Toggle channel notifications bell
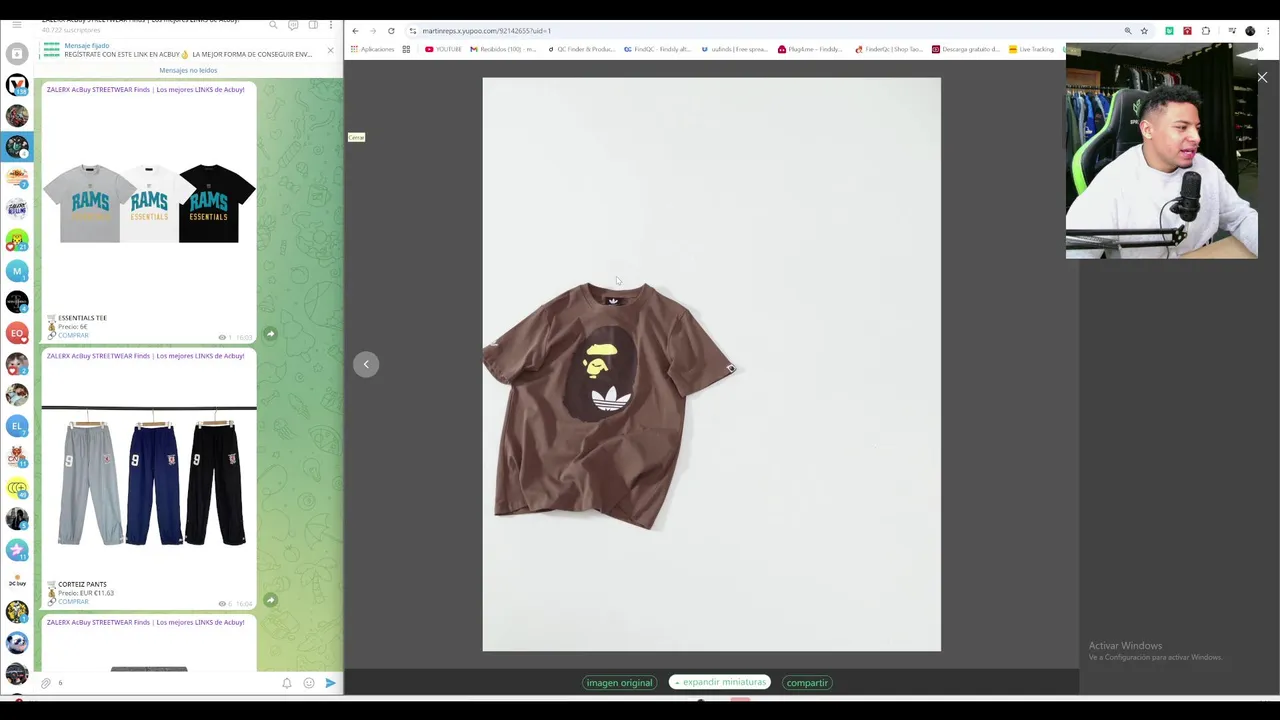 coord(287,683)
